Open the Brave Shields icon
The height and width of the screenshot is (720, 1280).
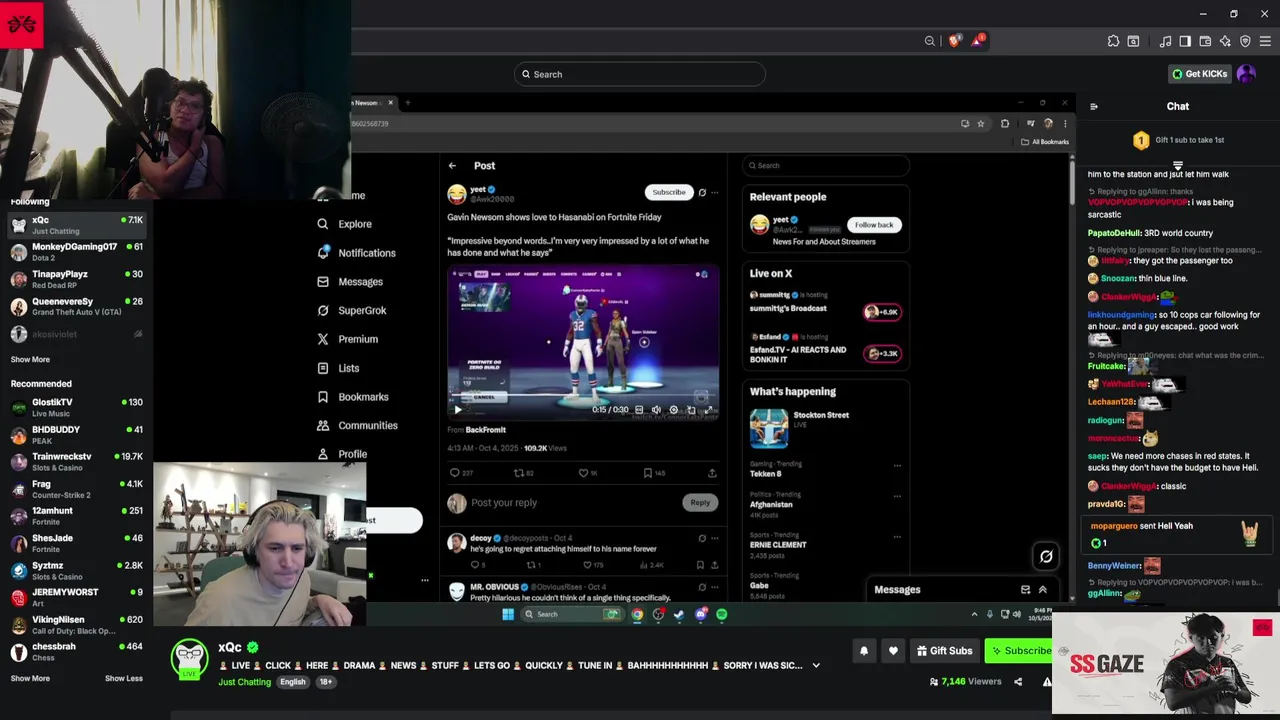[955, 41]
